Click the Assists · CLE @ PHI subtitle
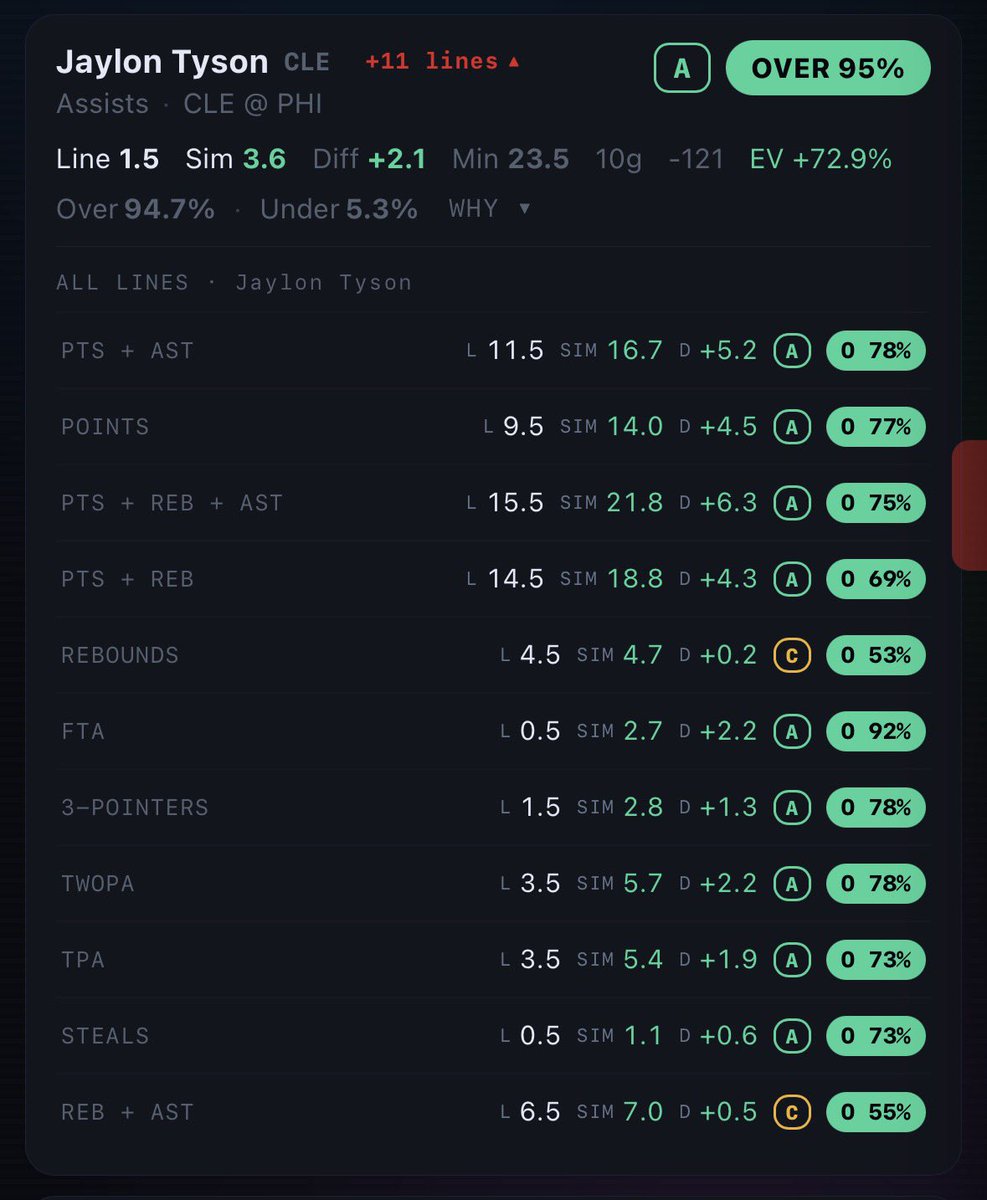The height and width of the screenshot is (1200, 987). [x=189, y=104]
